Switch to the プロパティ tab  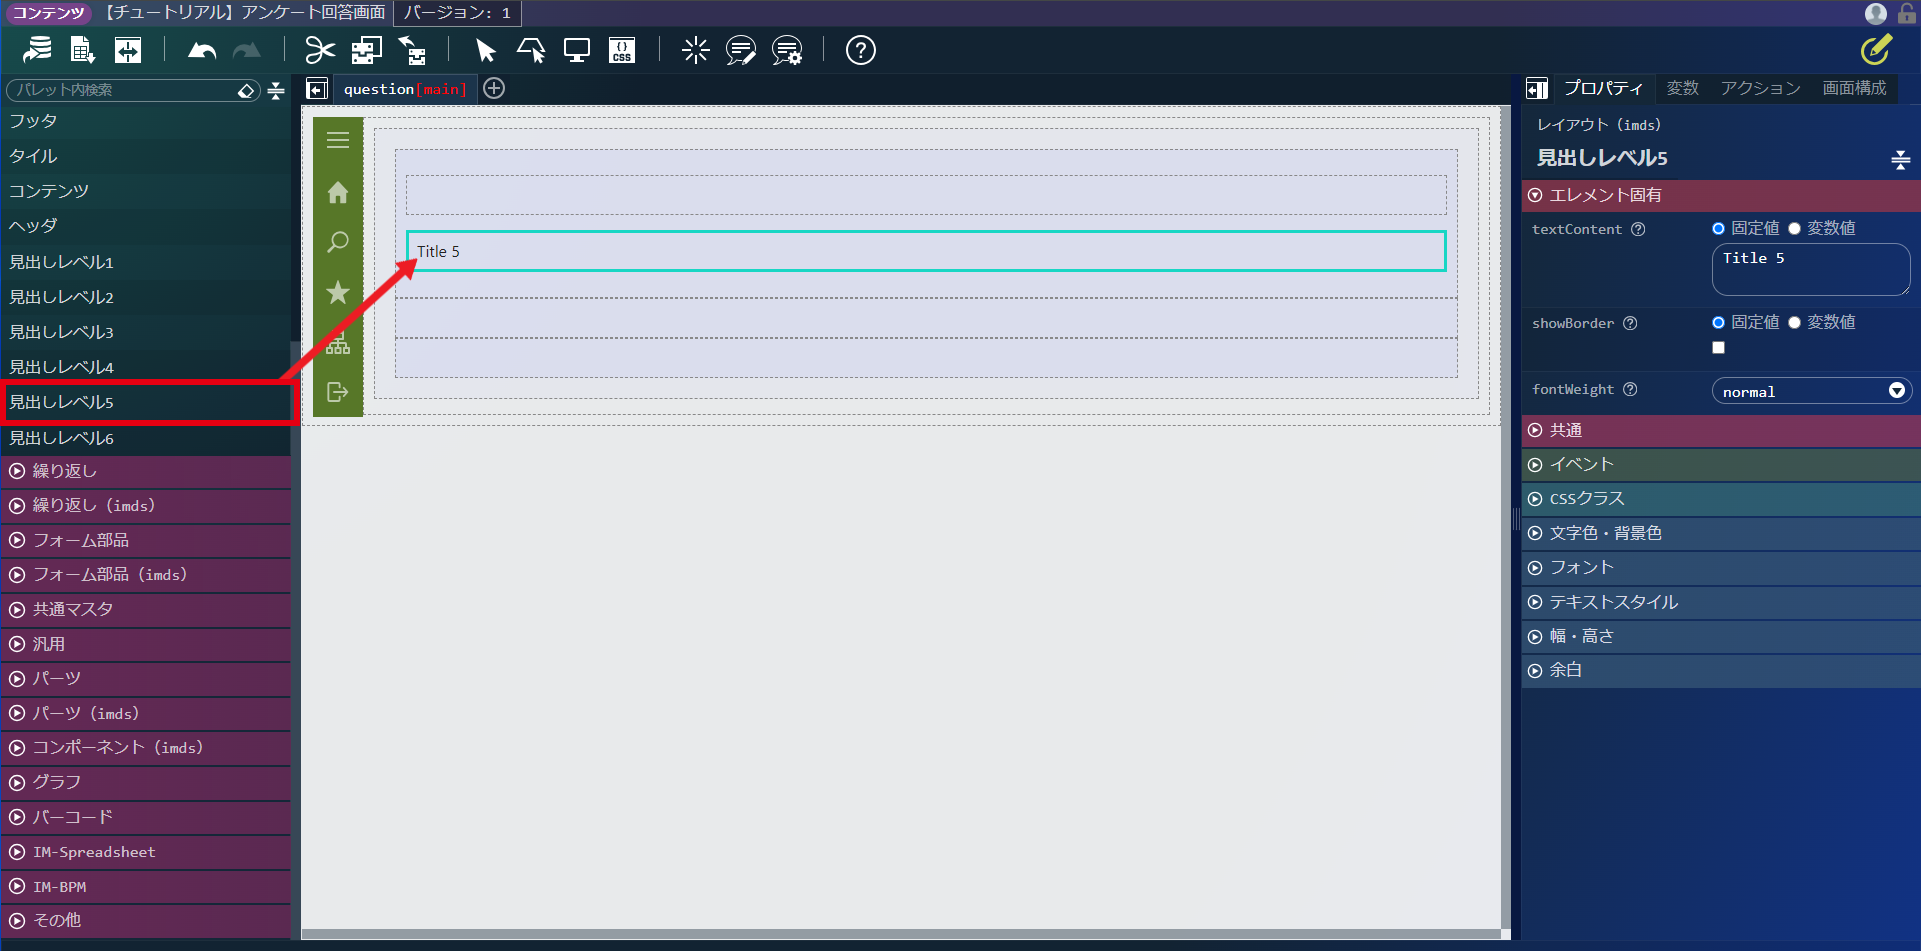[1603, 88]
